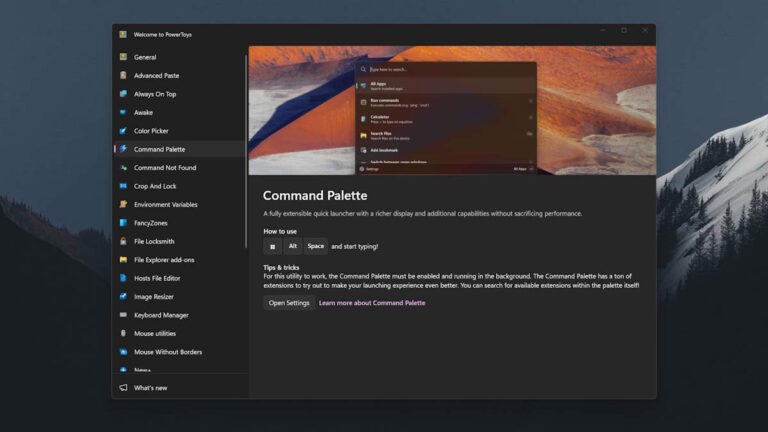
Task: Select the Advanced Paste icon
Action: tap(123, 75)
